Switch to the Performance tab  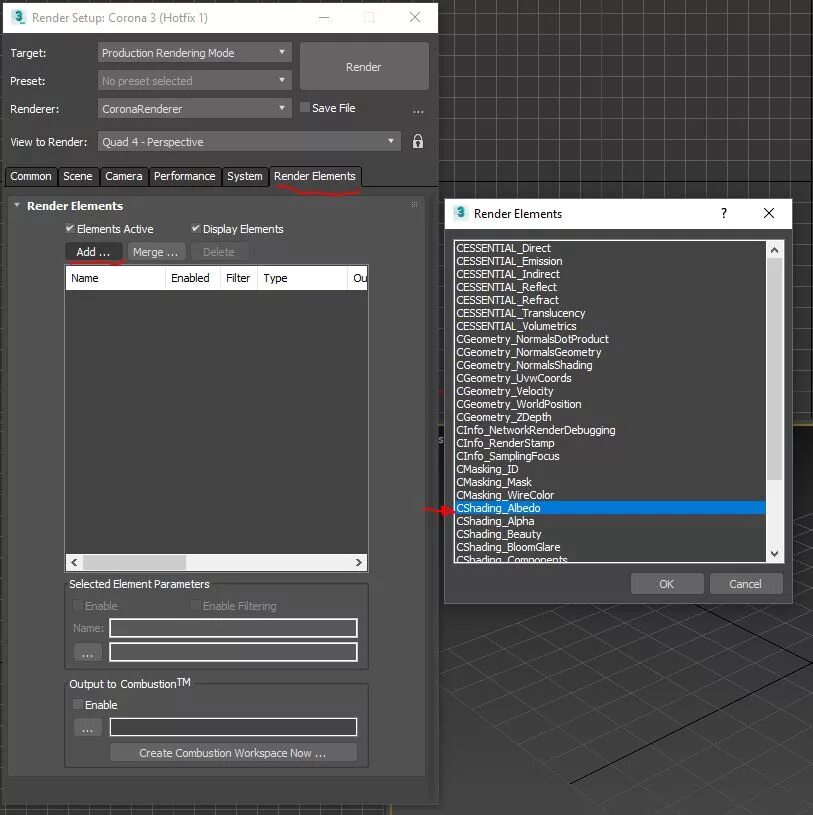(x=185, y=176)
